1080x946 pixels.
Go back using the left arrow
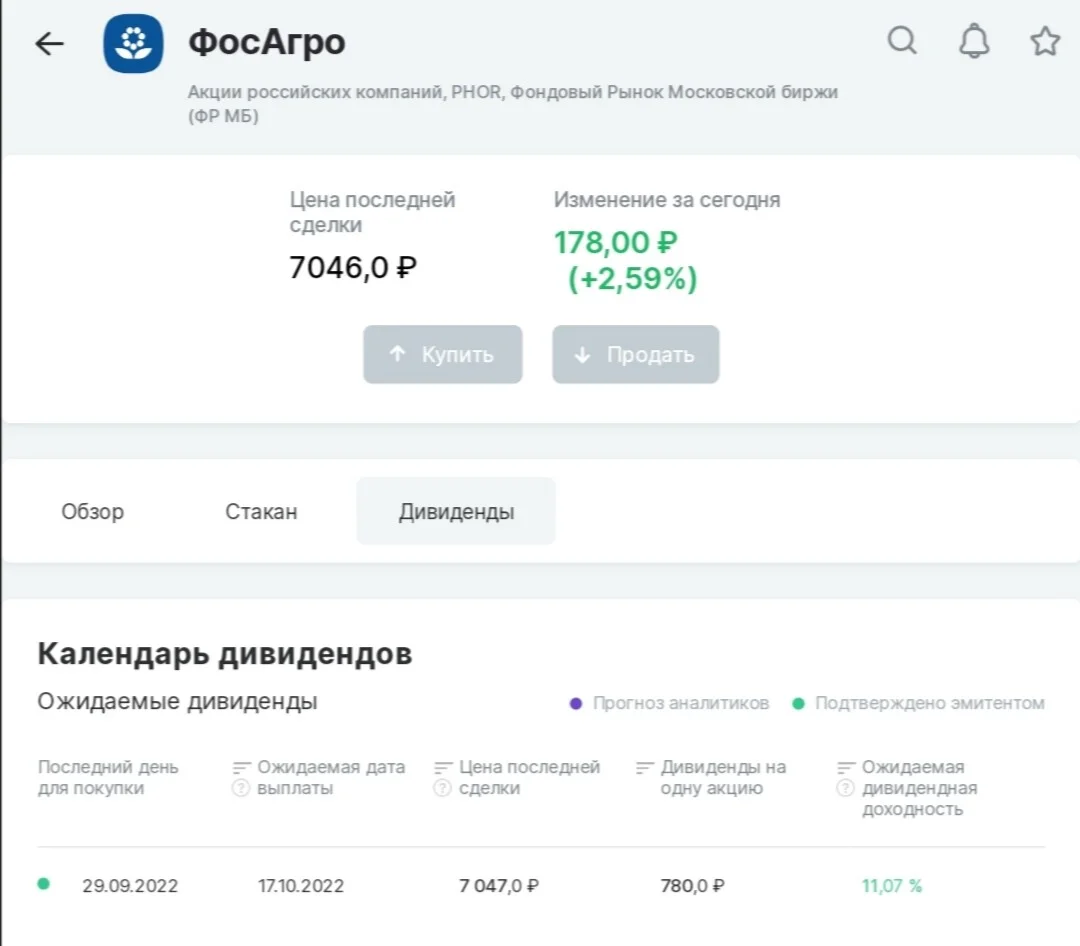point(49,43)
